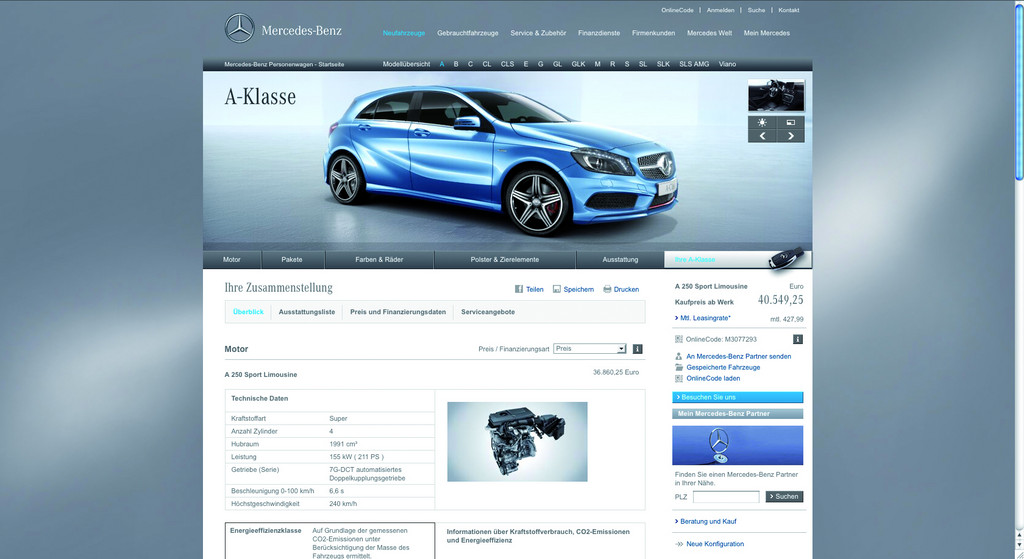Choose model class Viano
This screenshot has height=559, width=1024.
click(728, 64)
